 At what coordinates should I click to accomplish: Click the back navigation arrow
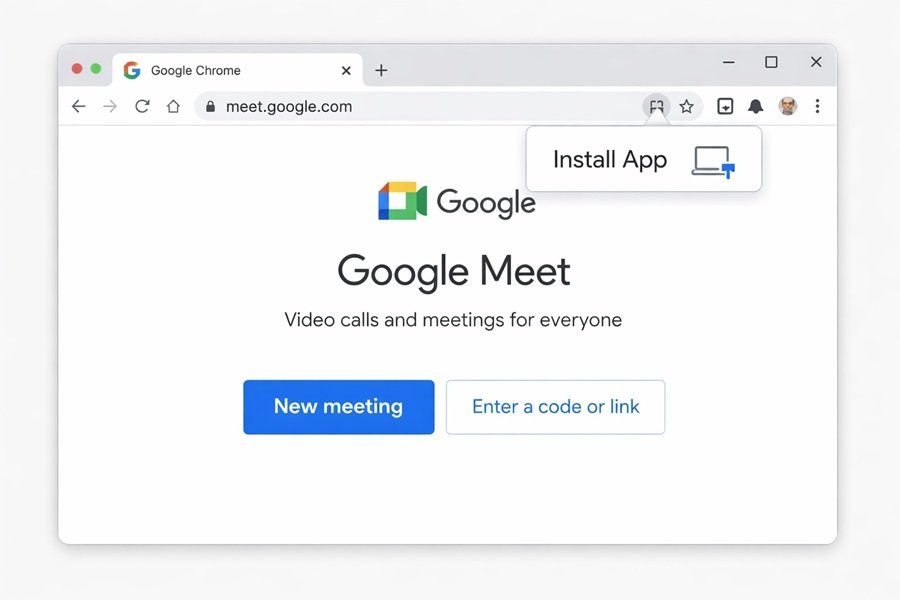tap(79, 106)
